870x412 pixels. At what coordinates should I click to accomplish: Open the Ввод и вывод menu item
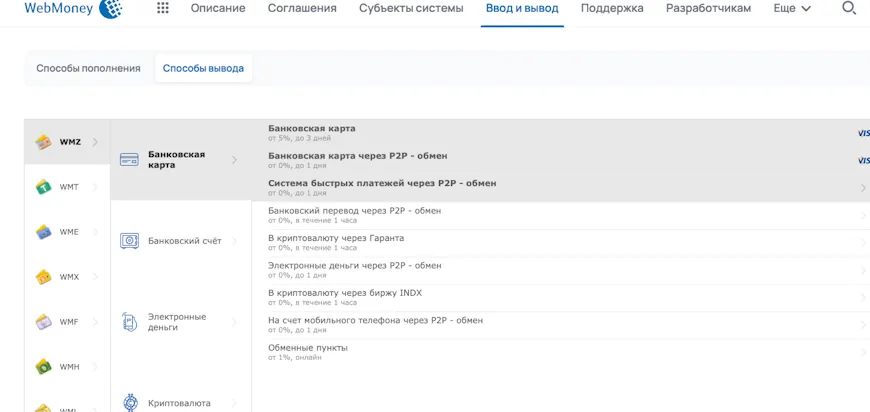522,8
